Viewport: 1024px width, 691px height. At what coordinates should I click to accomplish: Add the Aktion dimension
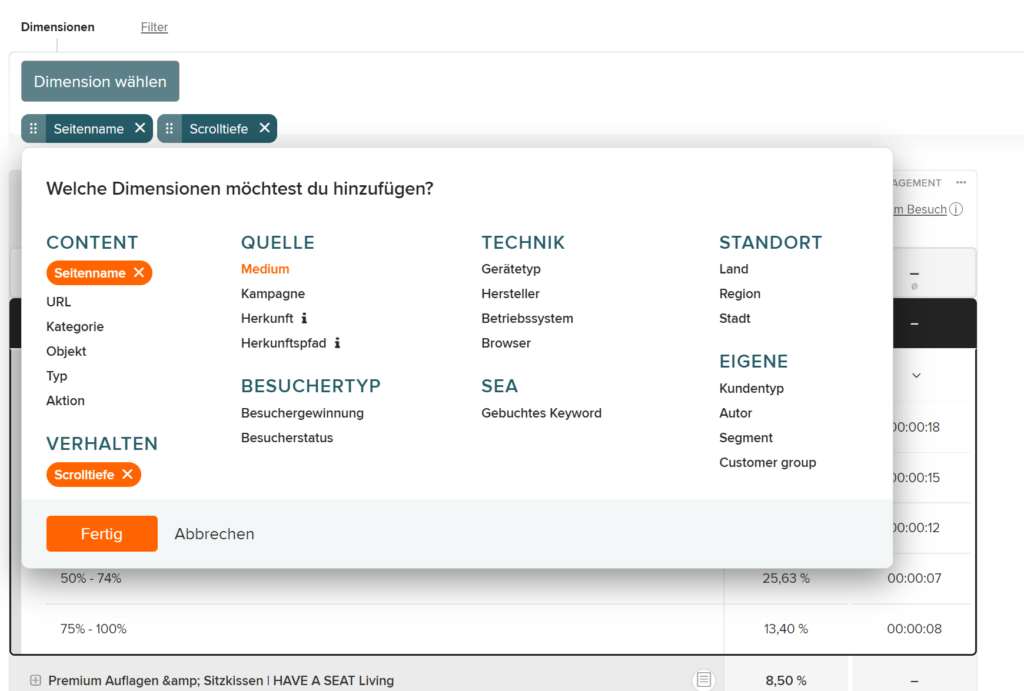pyautogui.click(x=65, y=400)
